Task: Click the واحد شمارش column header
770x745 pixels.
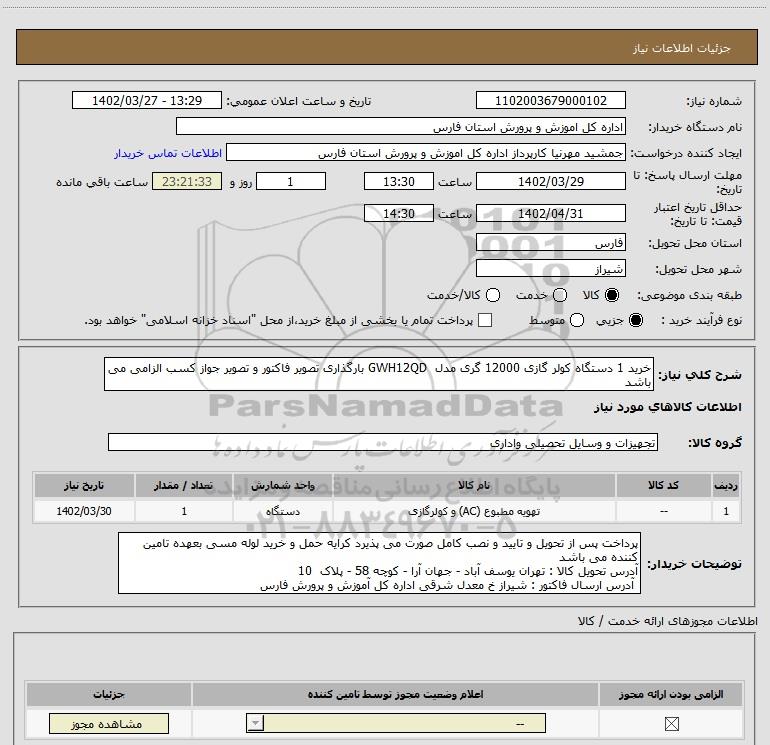Action: coord(283,485)
